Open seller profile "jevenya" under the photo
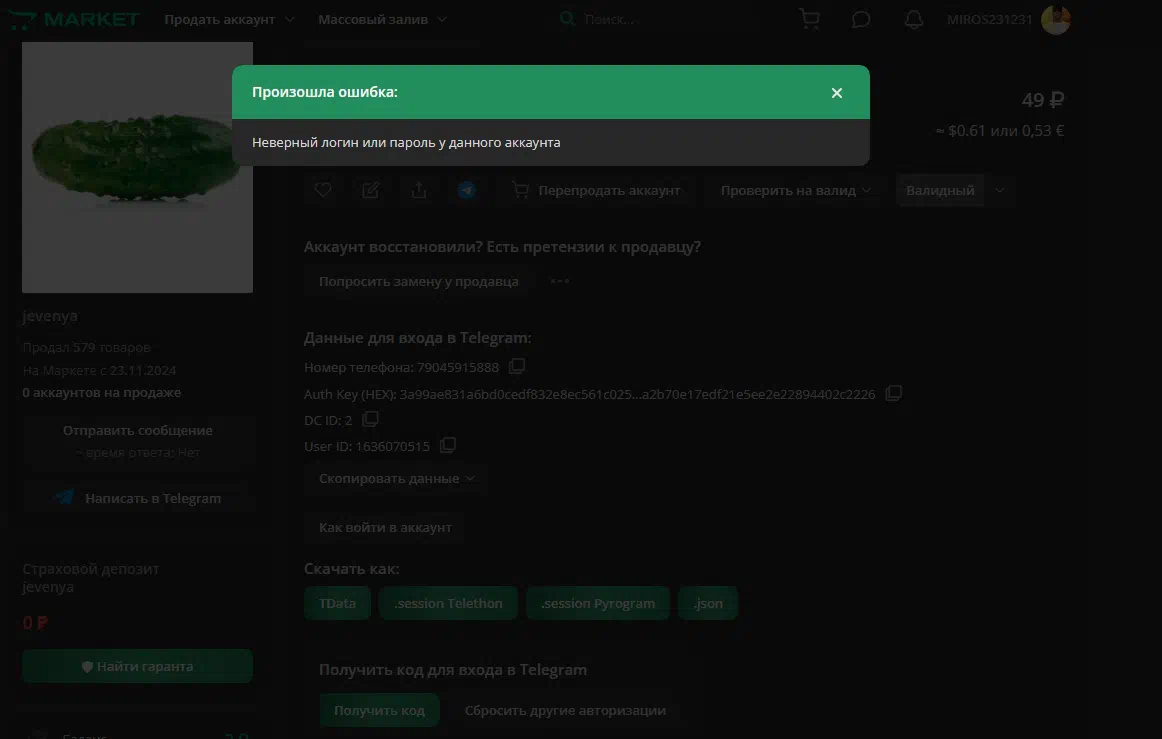The image size is (1162, 739). (50, 316)
